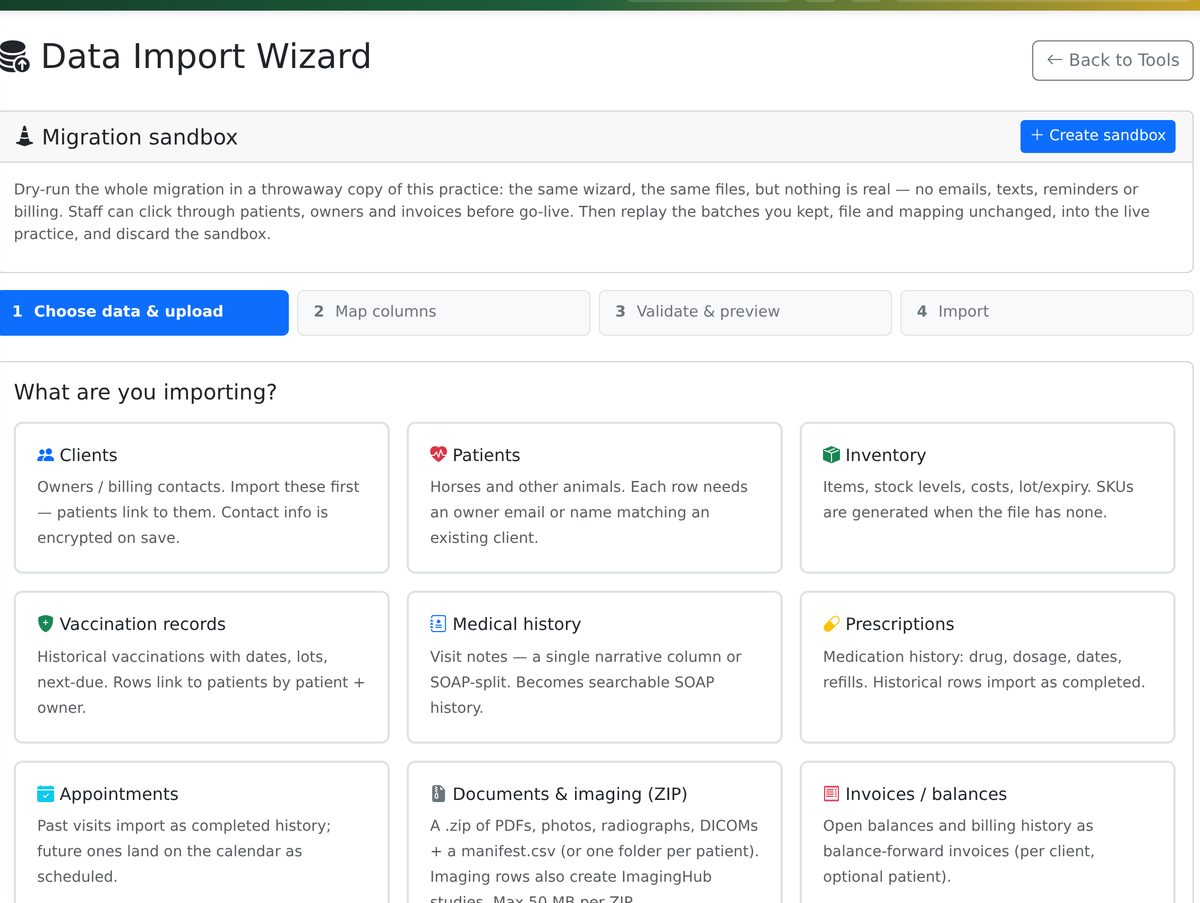
Task: Click the text 'A .zip of PDFs, photos, radiographs'
Action: point(594,826)
